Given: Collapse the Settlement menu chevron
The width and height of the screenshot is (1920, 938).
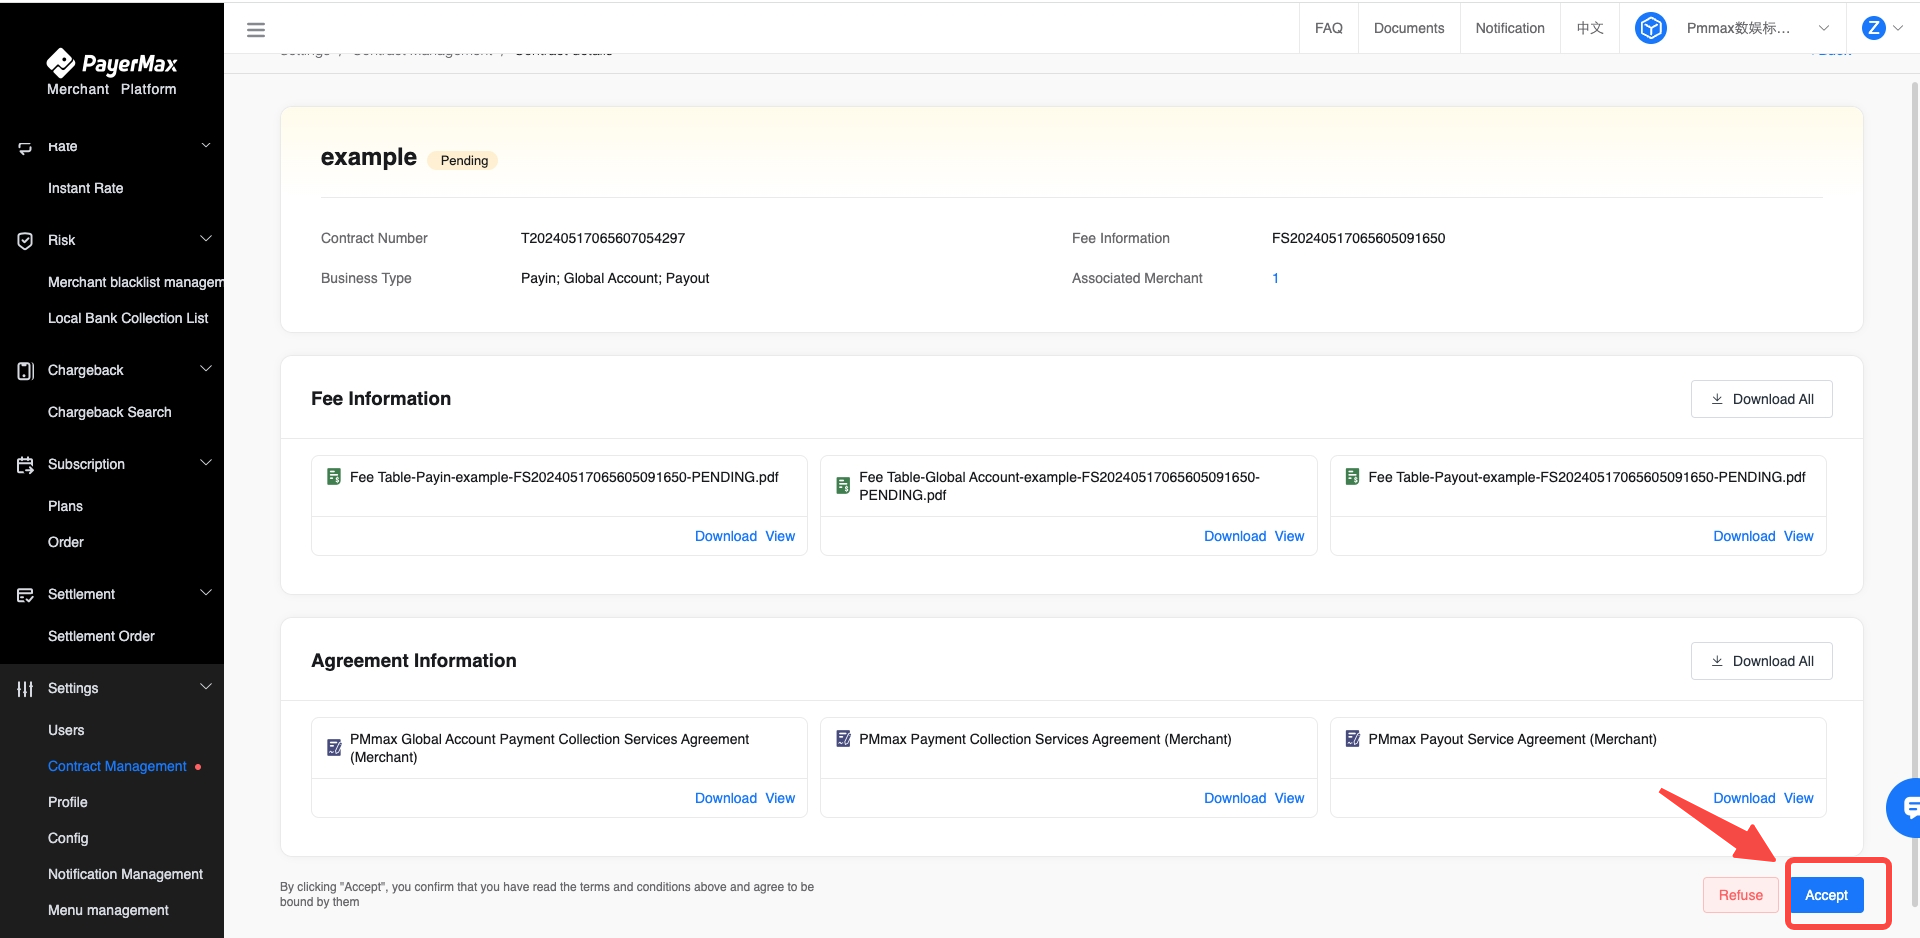Looking at the screenshot, I should [206, 593].
